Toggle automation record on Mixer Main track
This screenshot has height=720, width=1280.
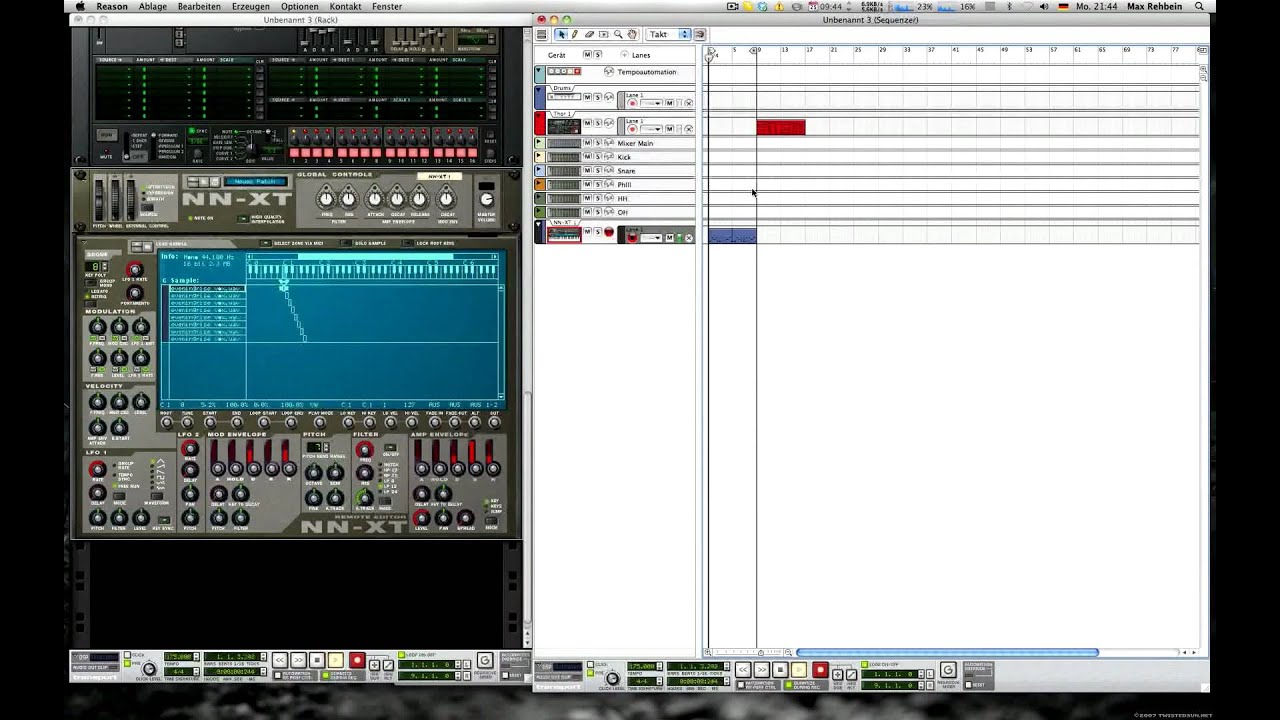(x=608, y=143)
